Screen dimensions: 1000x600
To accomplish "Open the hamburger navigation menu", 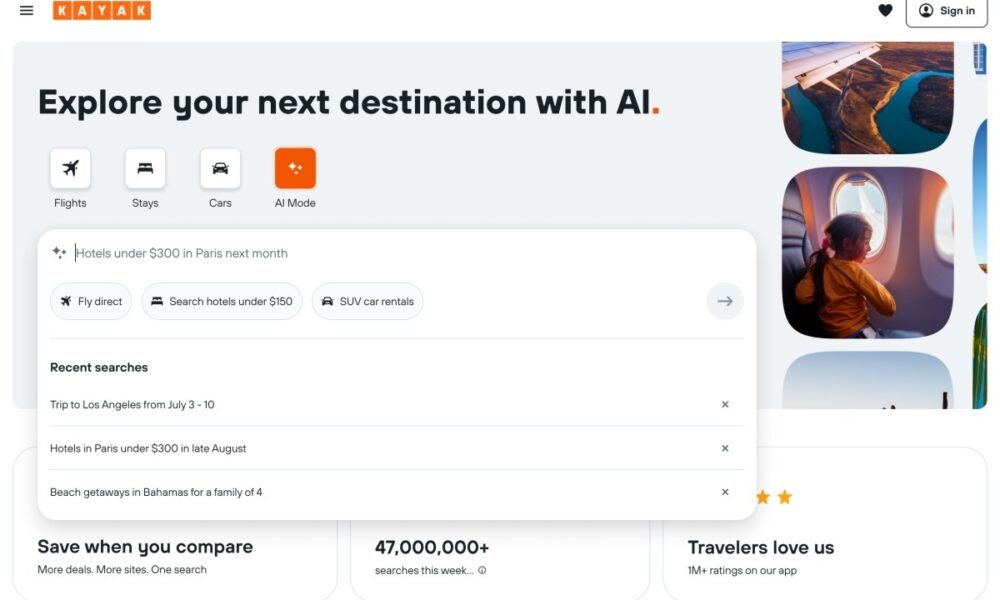I will pyautogui.click(x=27, y=11).
